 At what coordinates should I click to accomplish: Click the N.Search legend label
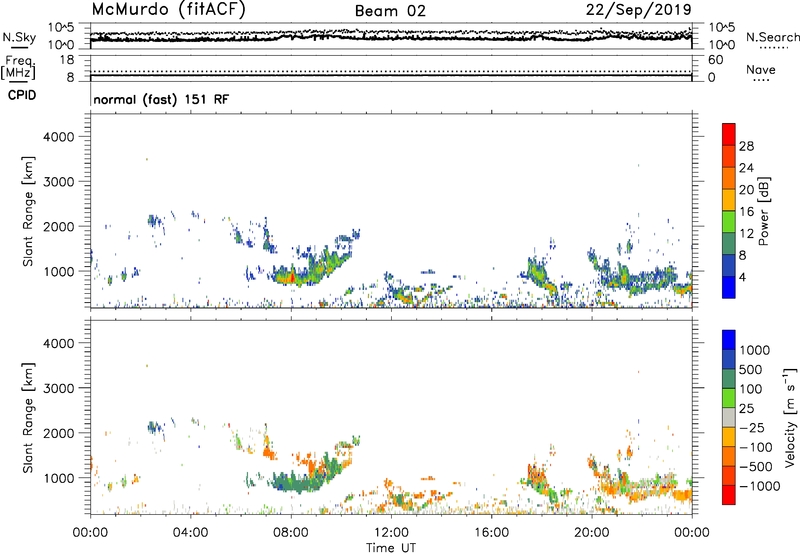point(773,37)
